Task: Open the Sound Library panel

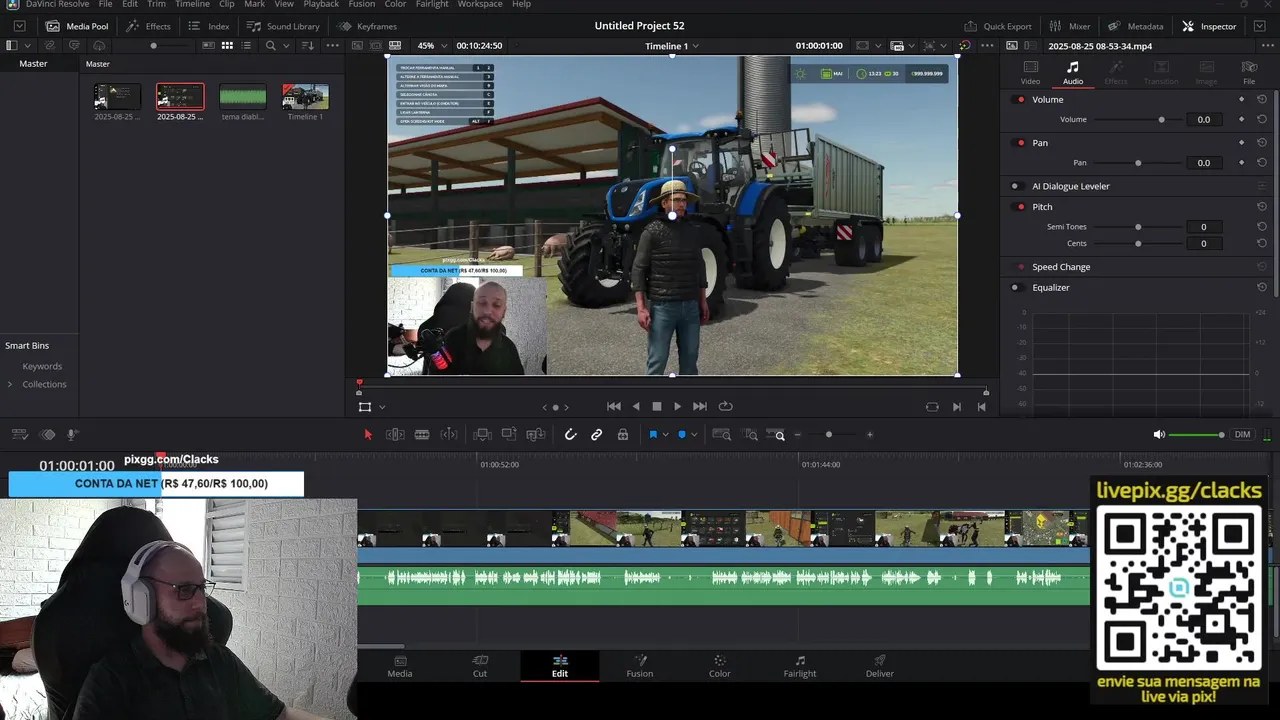Action: pyautogui.click(x=283, y=26)
